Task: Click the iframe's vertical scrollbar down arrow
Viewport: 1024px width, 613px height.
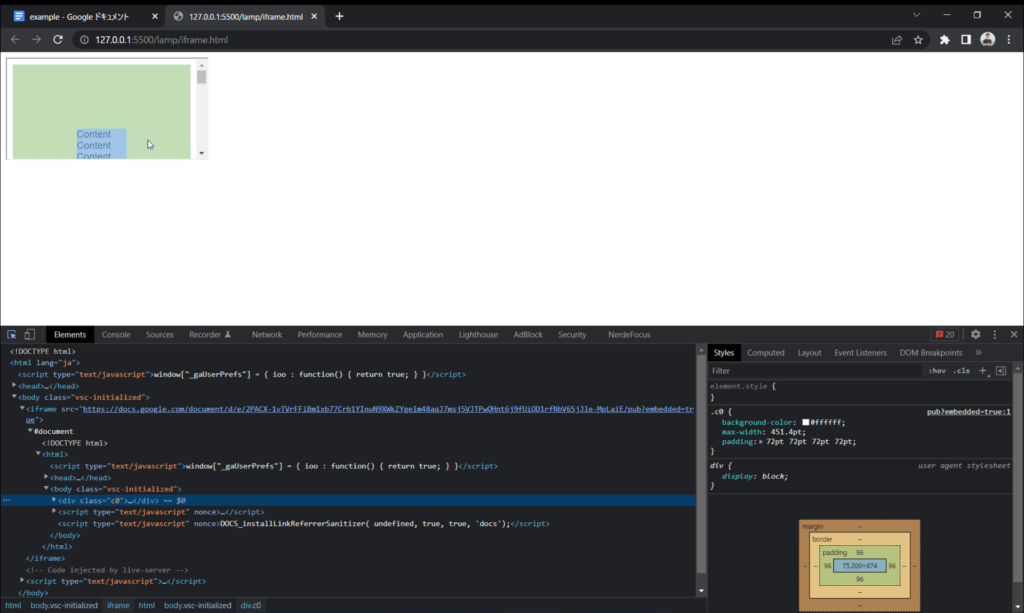Action: tap(201, 153)
